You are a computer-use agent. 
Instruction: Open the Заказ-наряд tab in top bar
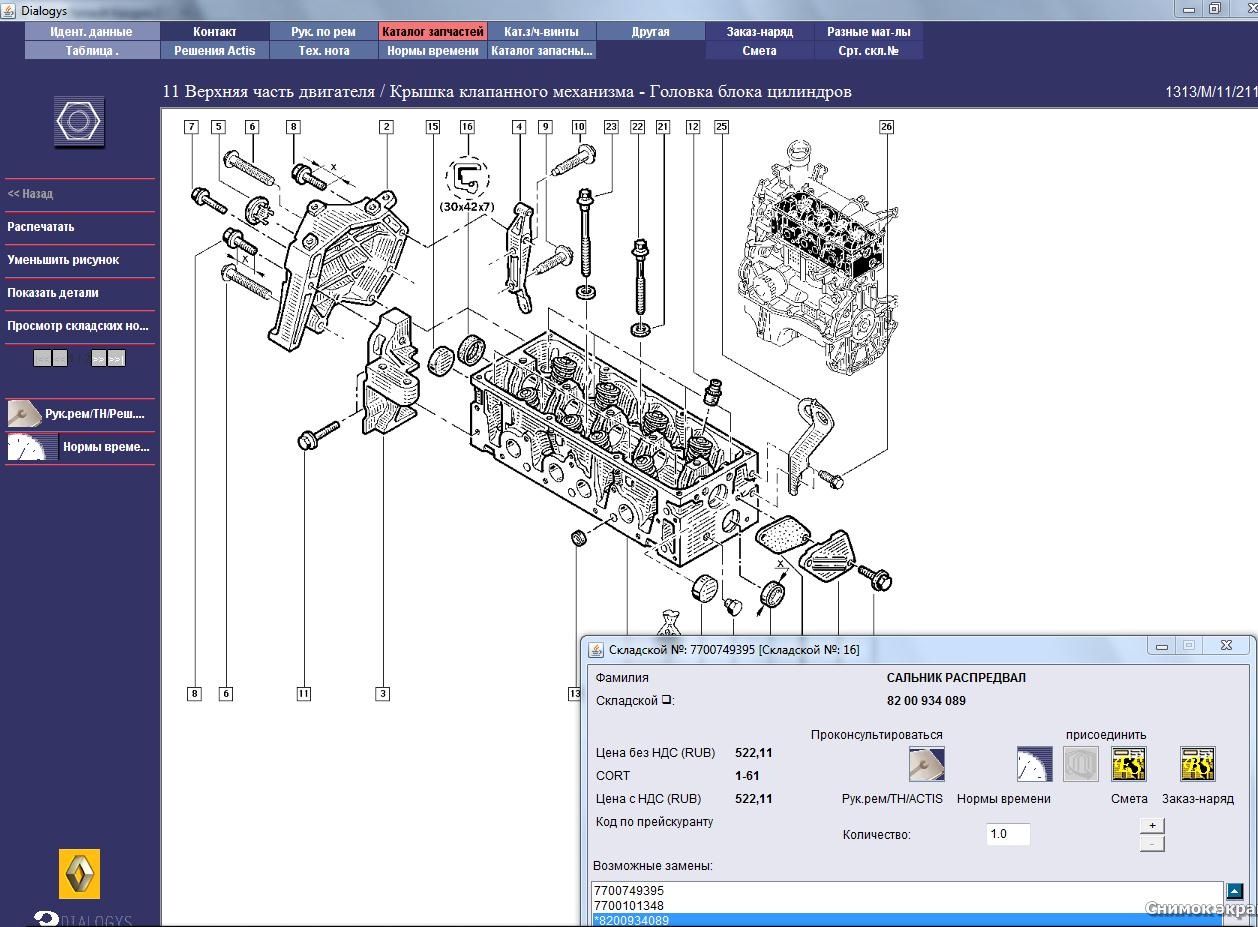coord(760,32)
